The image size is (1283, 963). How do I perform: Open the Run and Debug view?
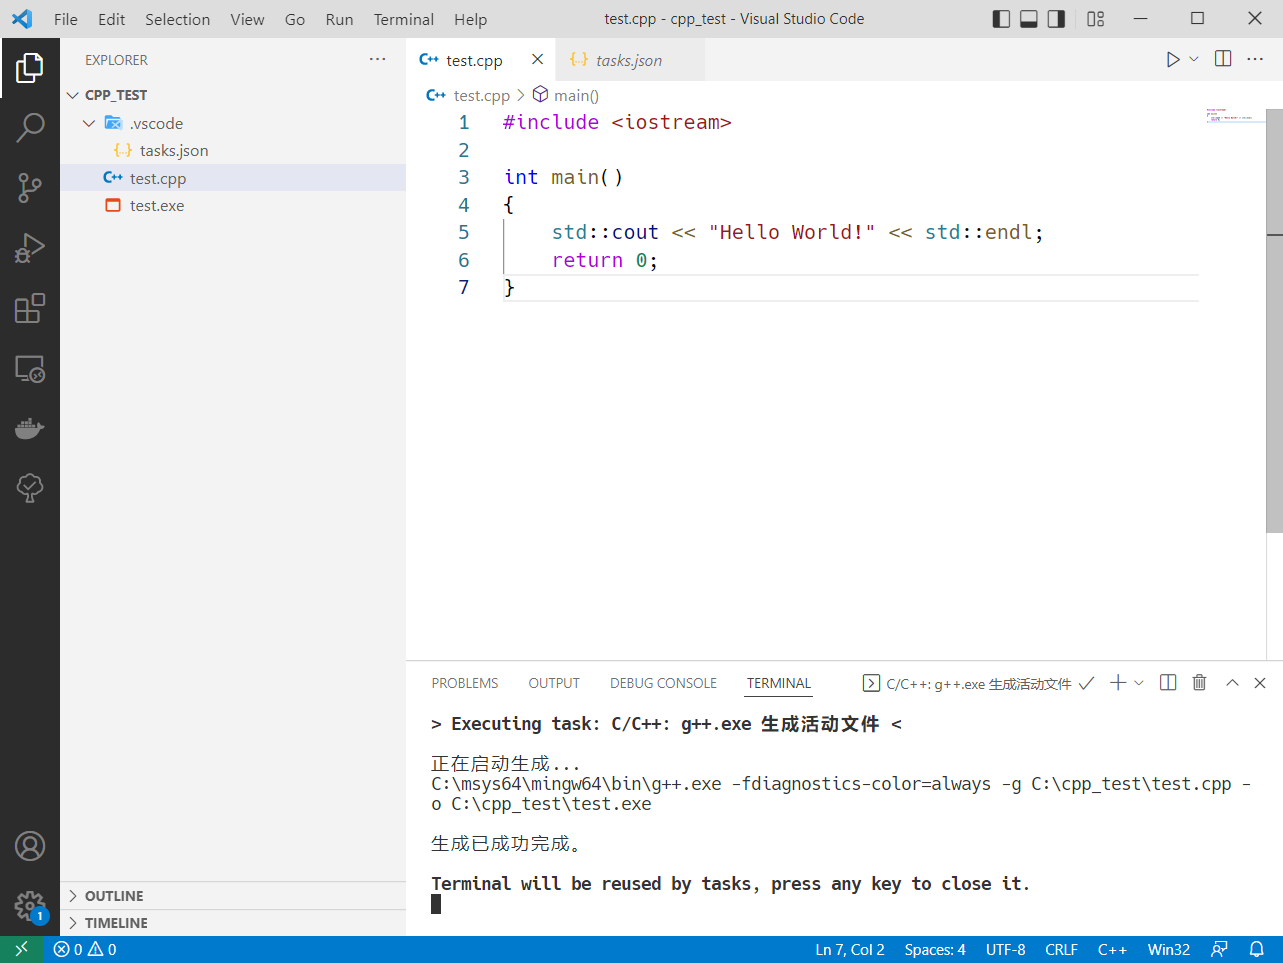click(30, 248)
